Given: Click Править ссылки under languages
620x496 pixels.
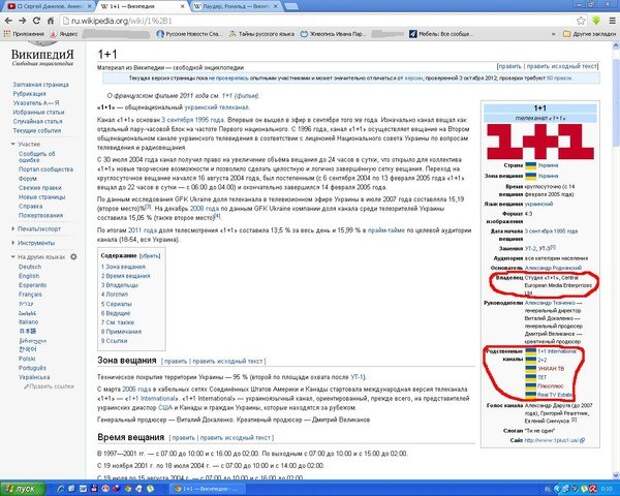Looking at the screenshot, I should point(49,386).
